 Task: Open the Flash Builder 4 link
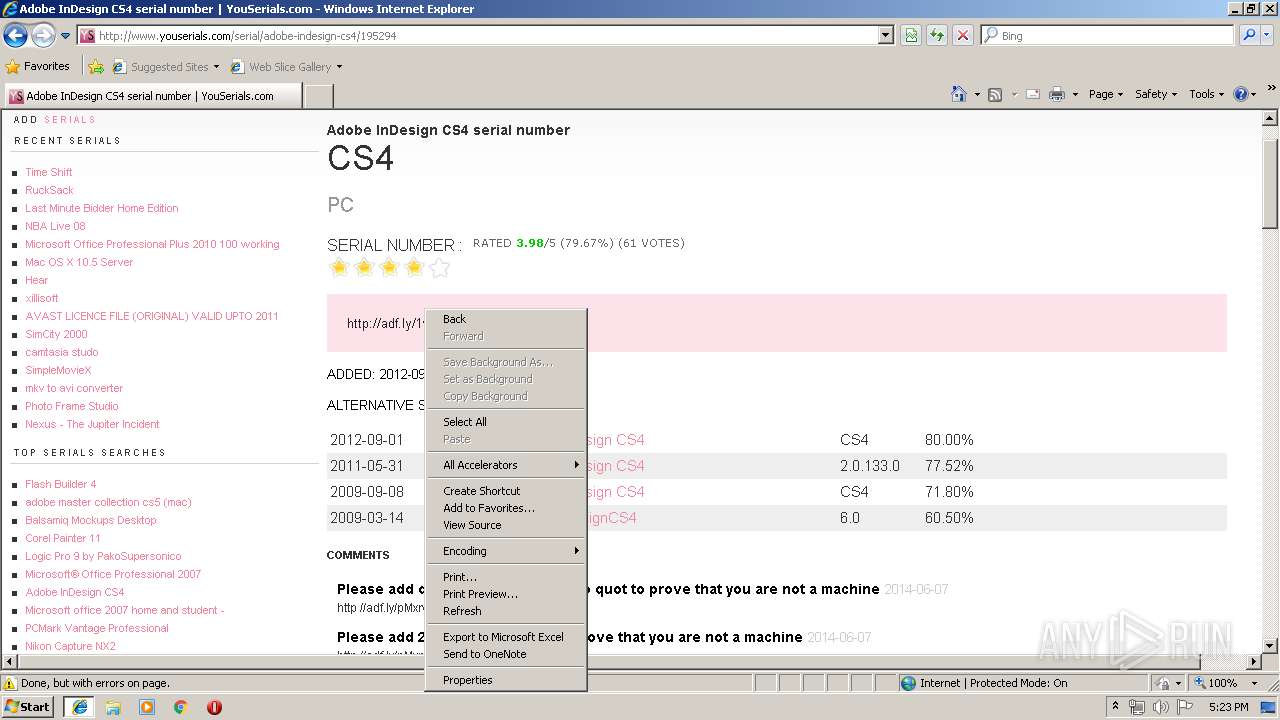point(61,484)
